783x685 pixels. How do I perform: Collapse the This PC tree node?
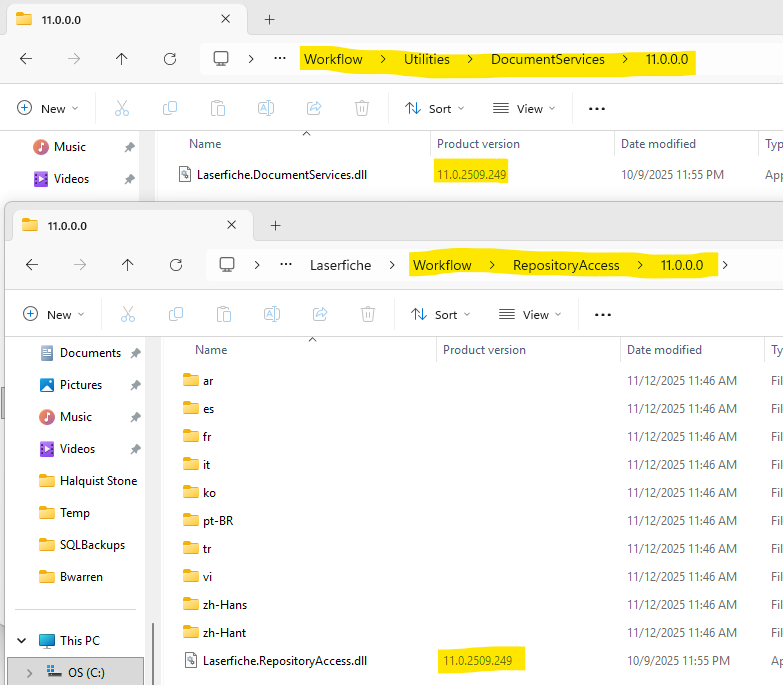[x=22, y=641]
